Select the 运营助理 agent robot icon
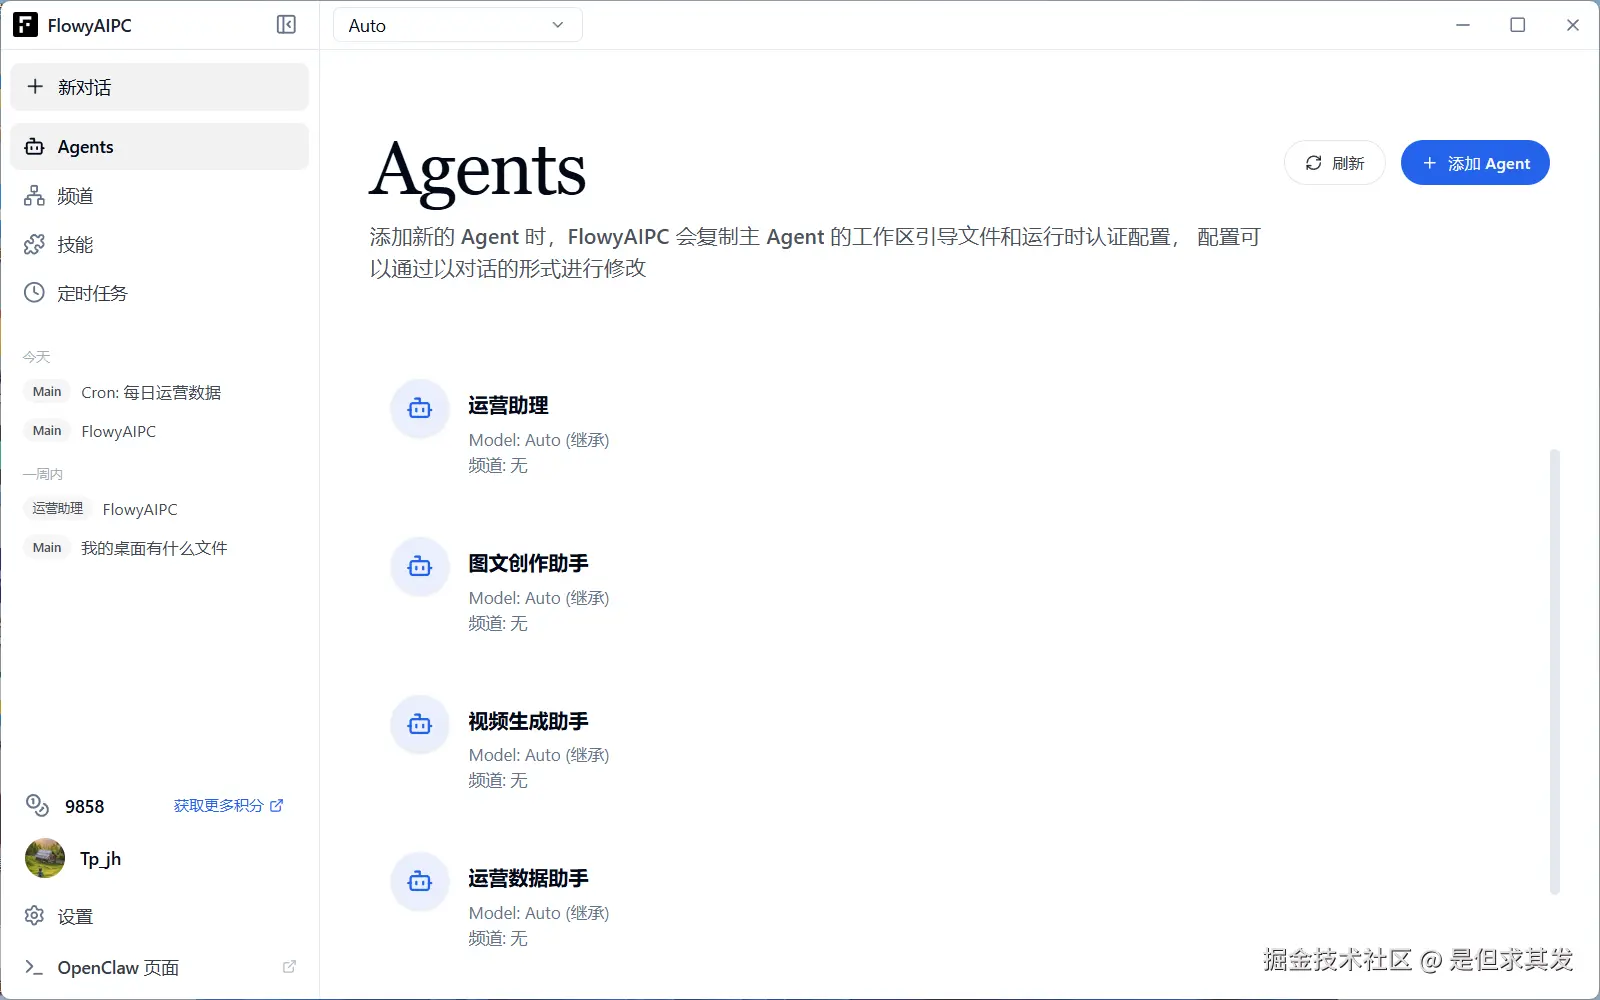This screenshot has height=1000, width=1600. [x=419, y=409]
